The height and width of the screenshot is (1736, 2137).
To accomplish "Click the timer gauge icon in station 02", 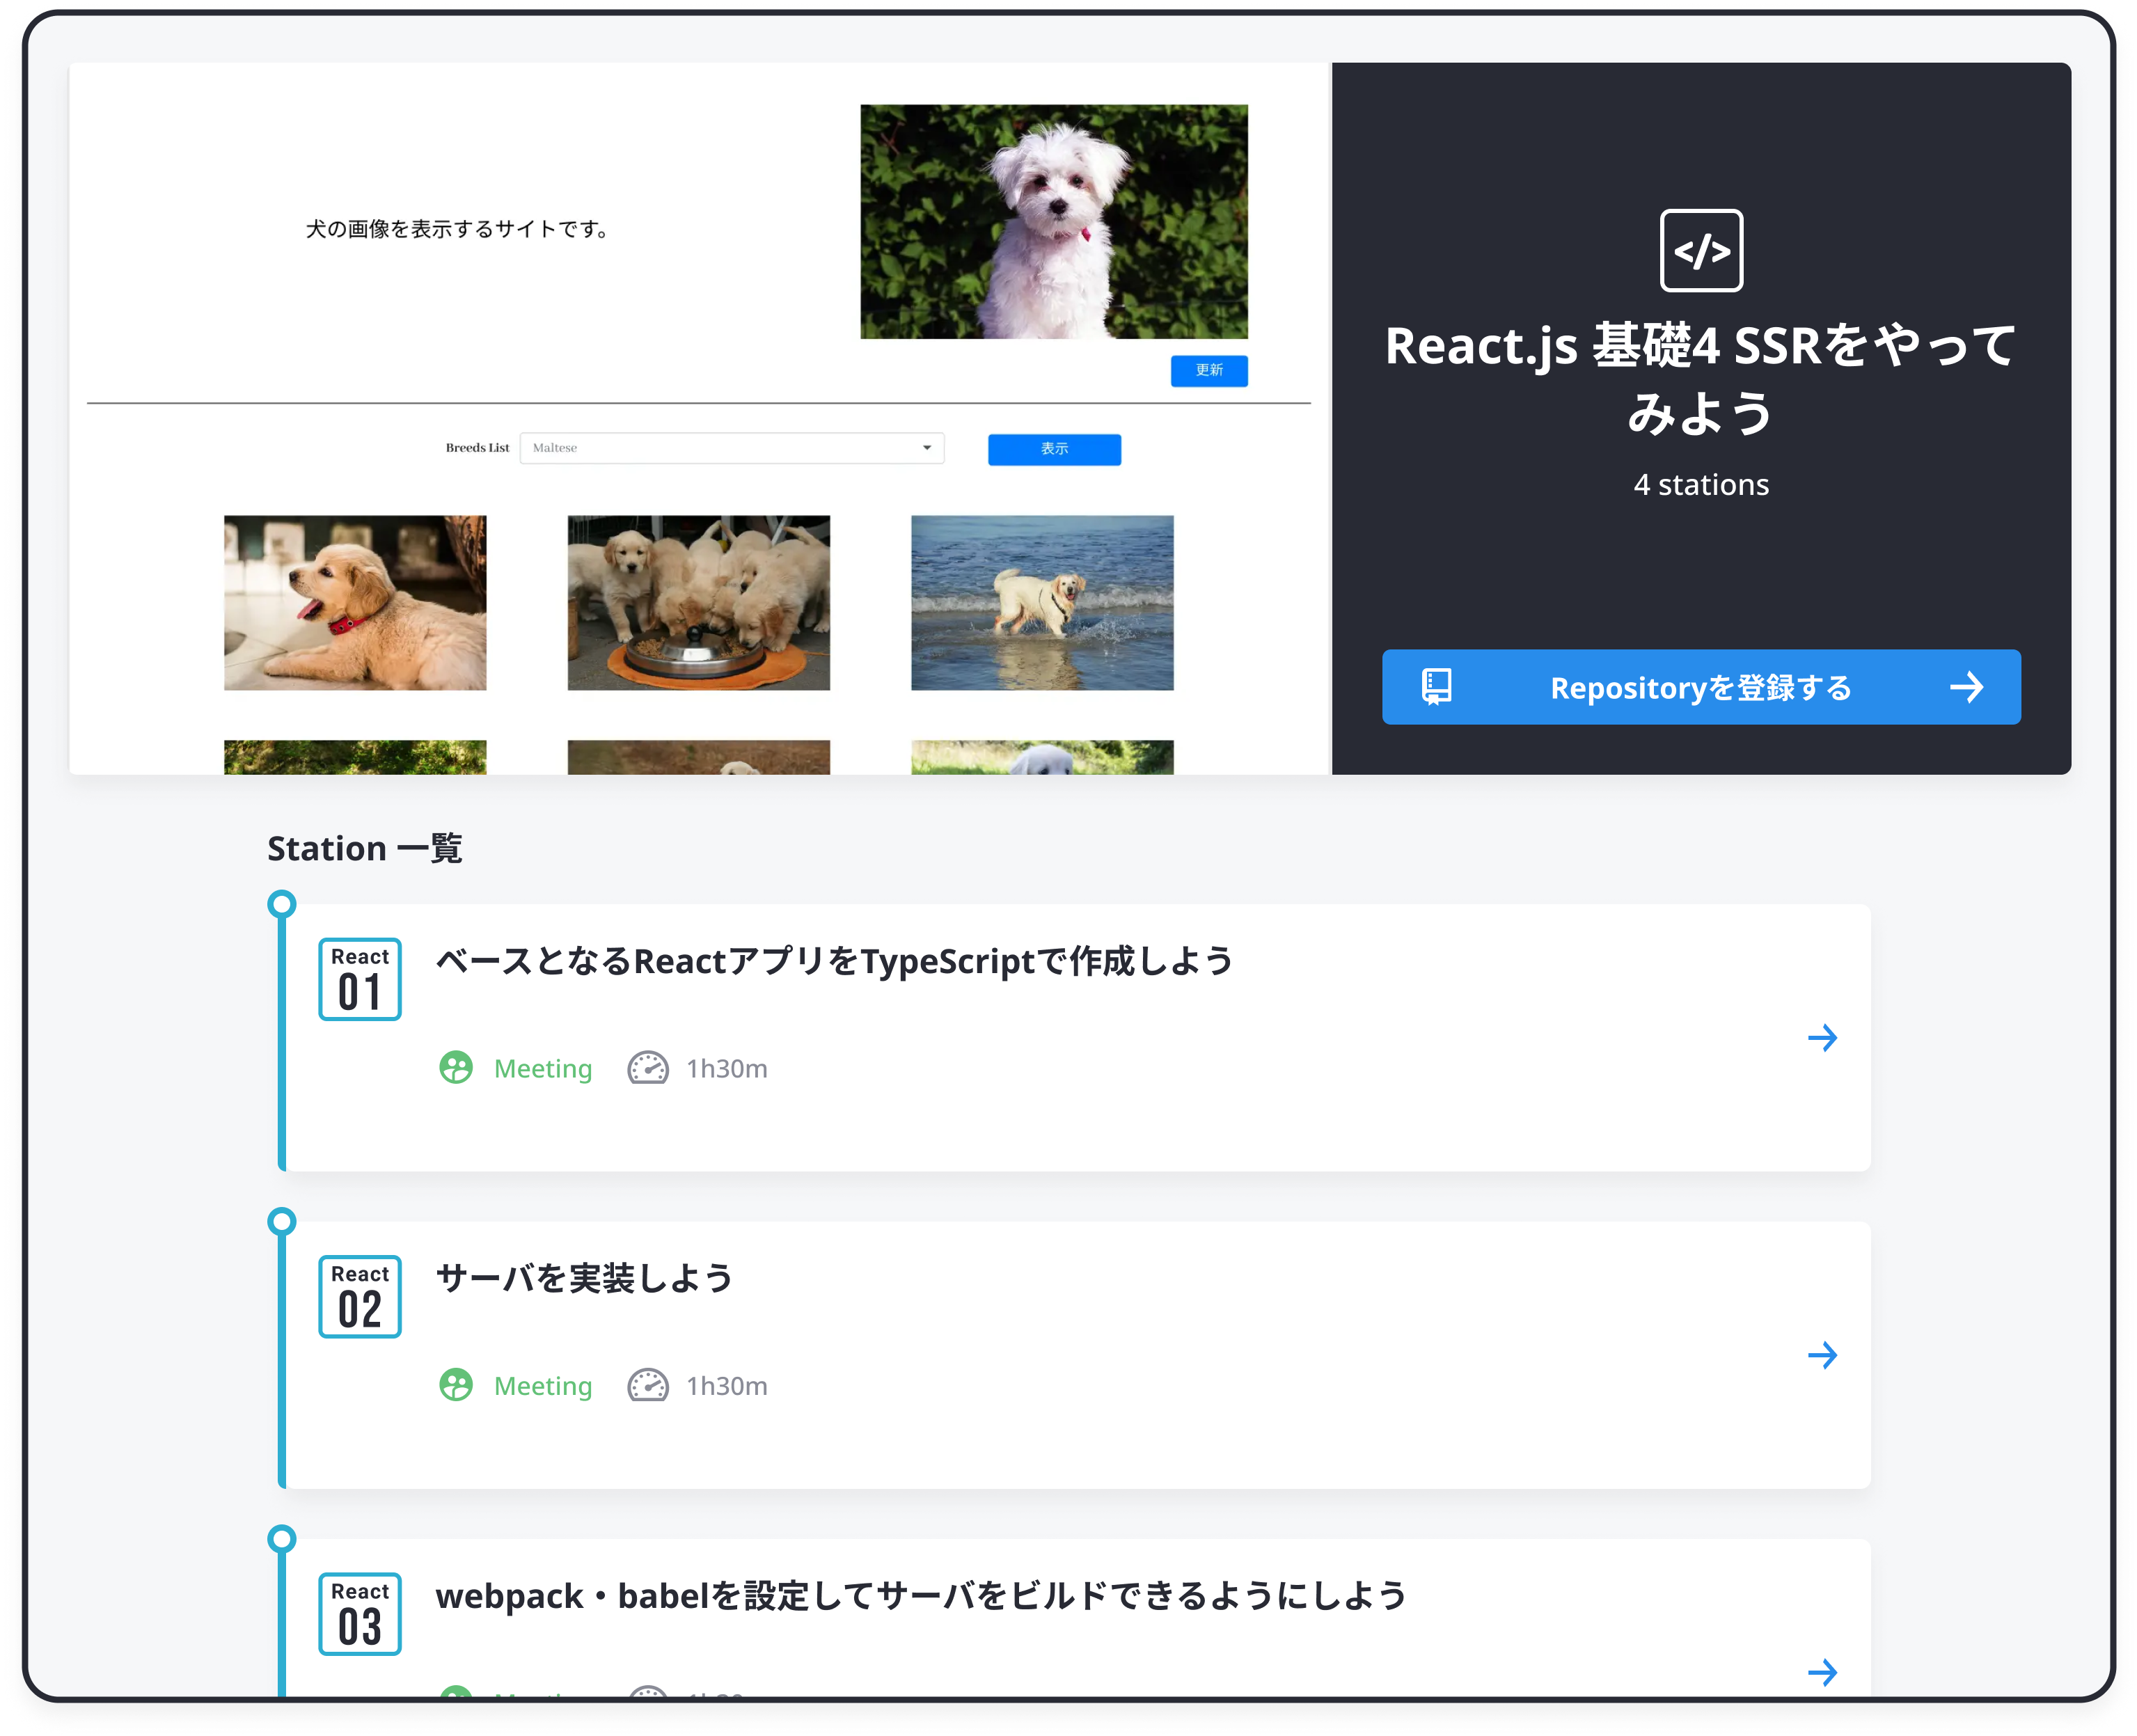I will (x=648, y=1385).
